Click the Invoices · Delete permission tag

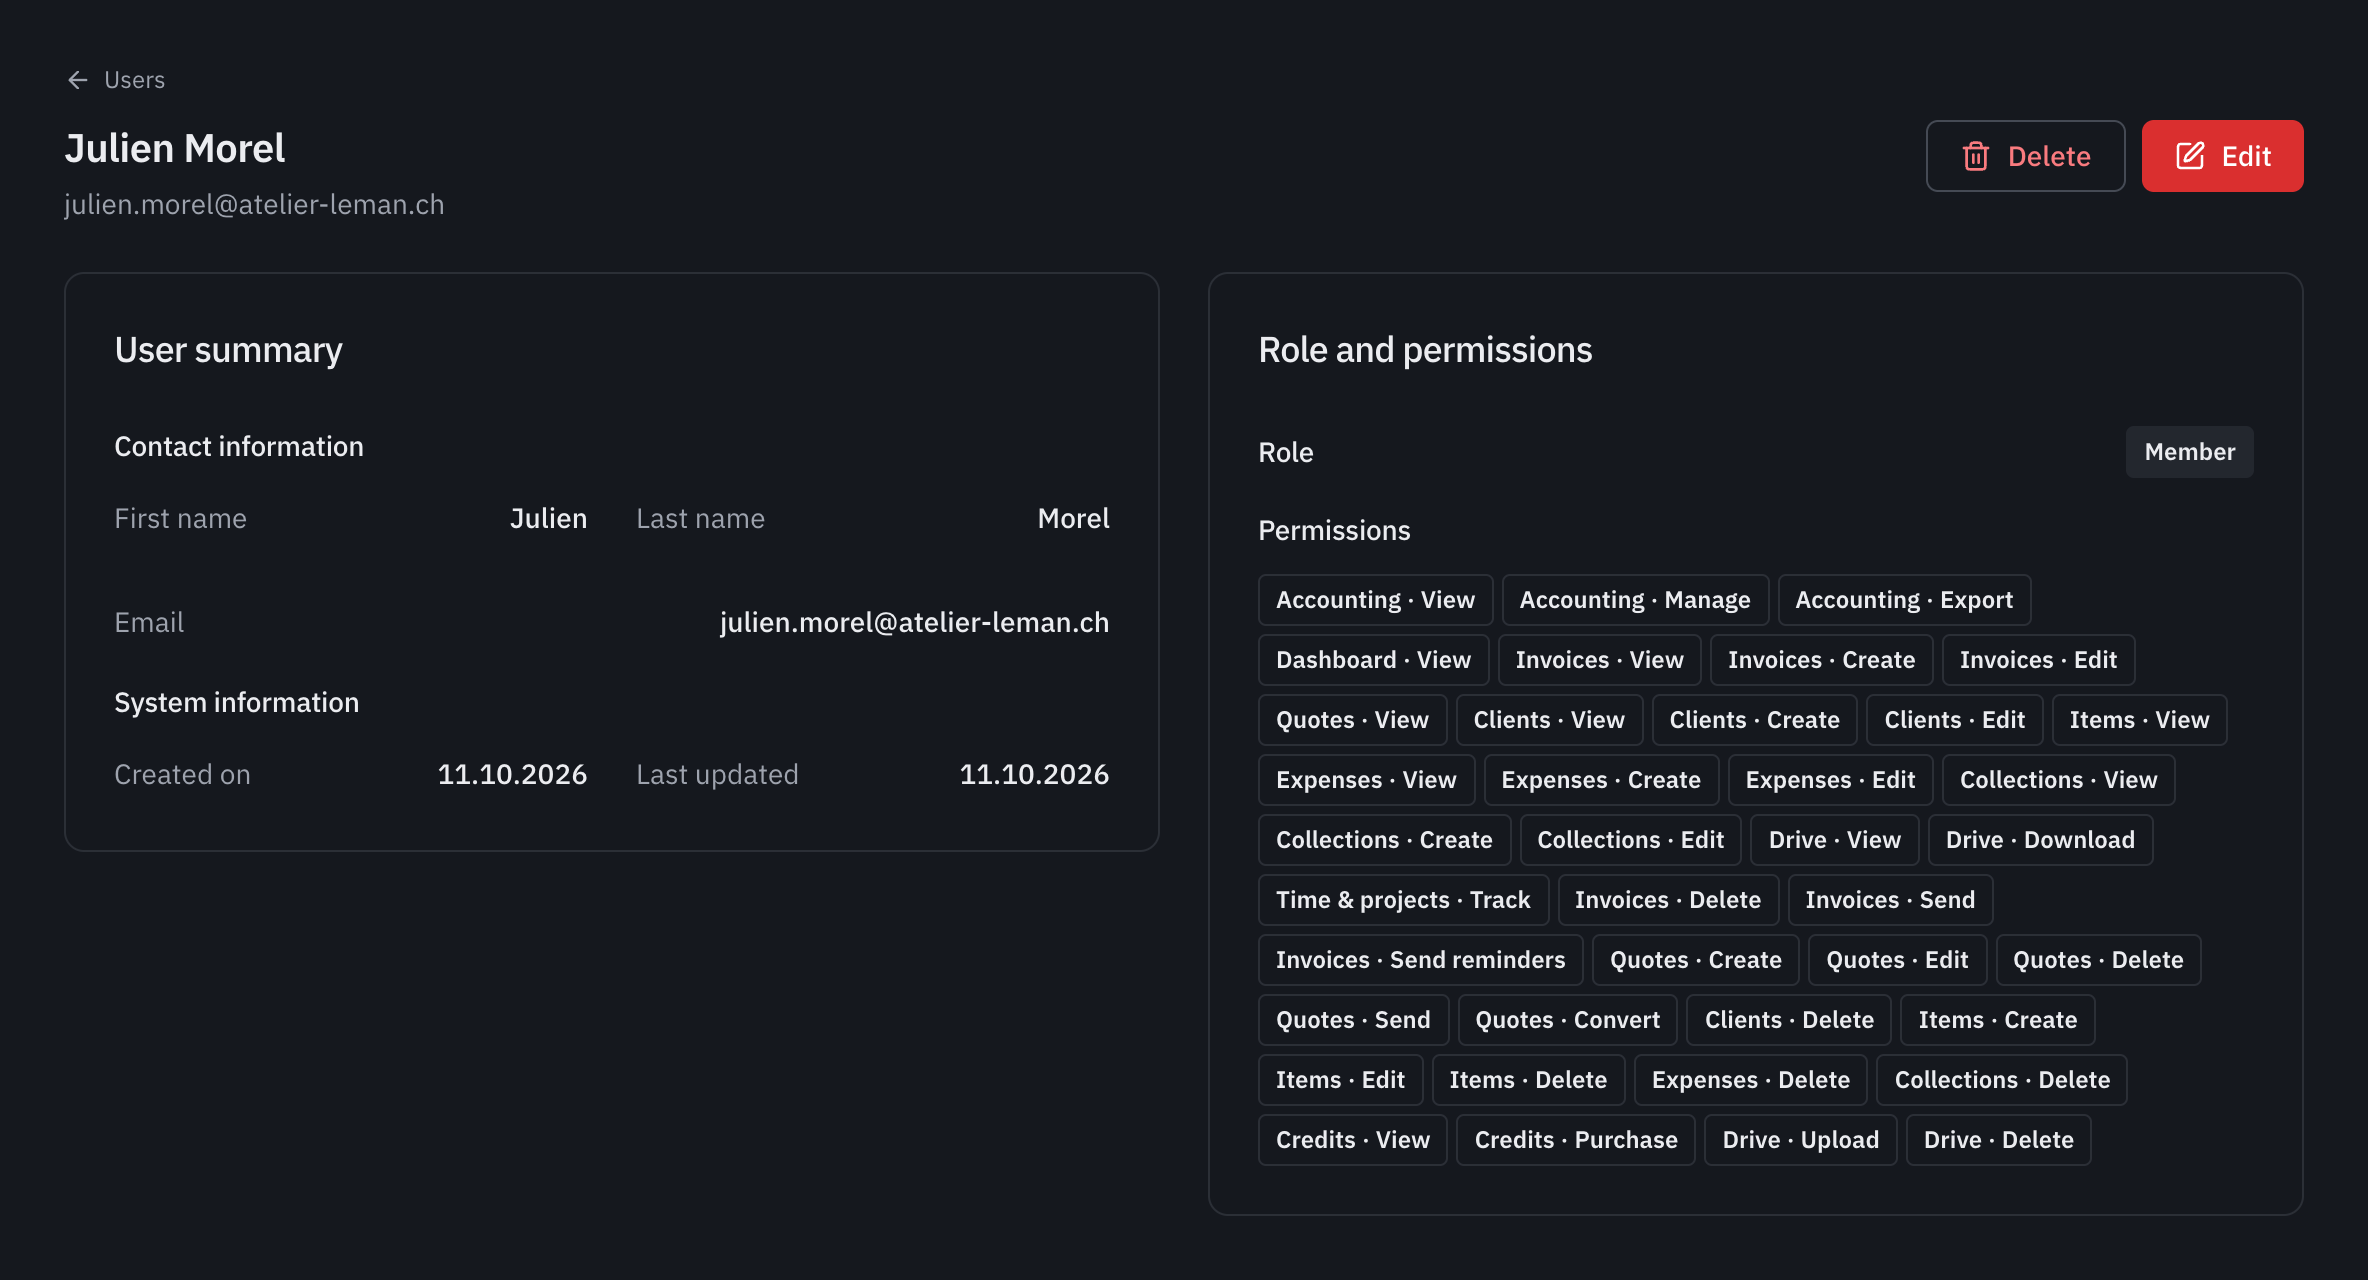pos(1668,900)
